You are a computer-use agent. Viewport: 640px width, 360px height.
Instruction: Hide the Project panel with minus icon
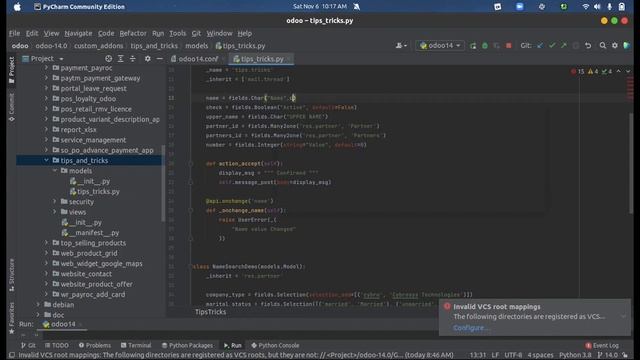(x=160, y=59)
